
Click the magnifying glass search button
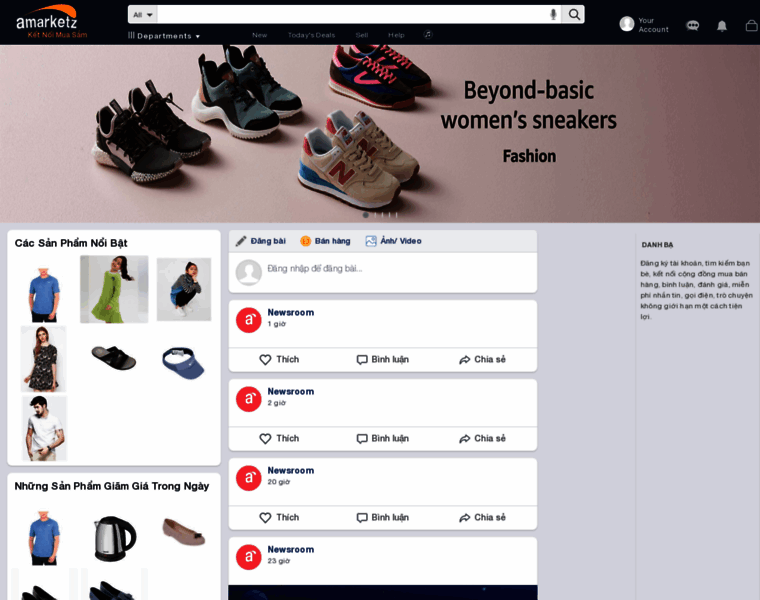tap(573, 15)
